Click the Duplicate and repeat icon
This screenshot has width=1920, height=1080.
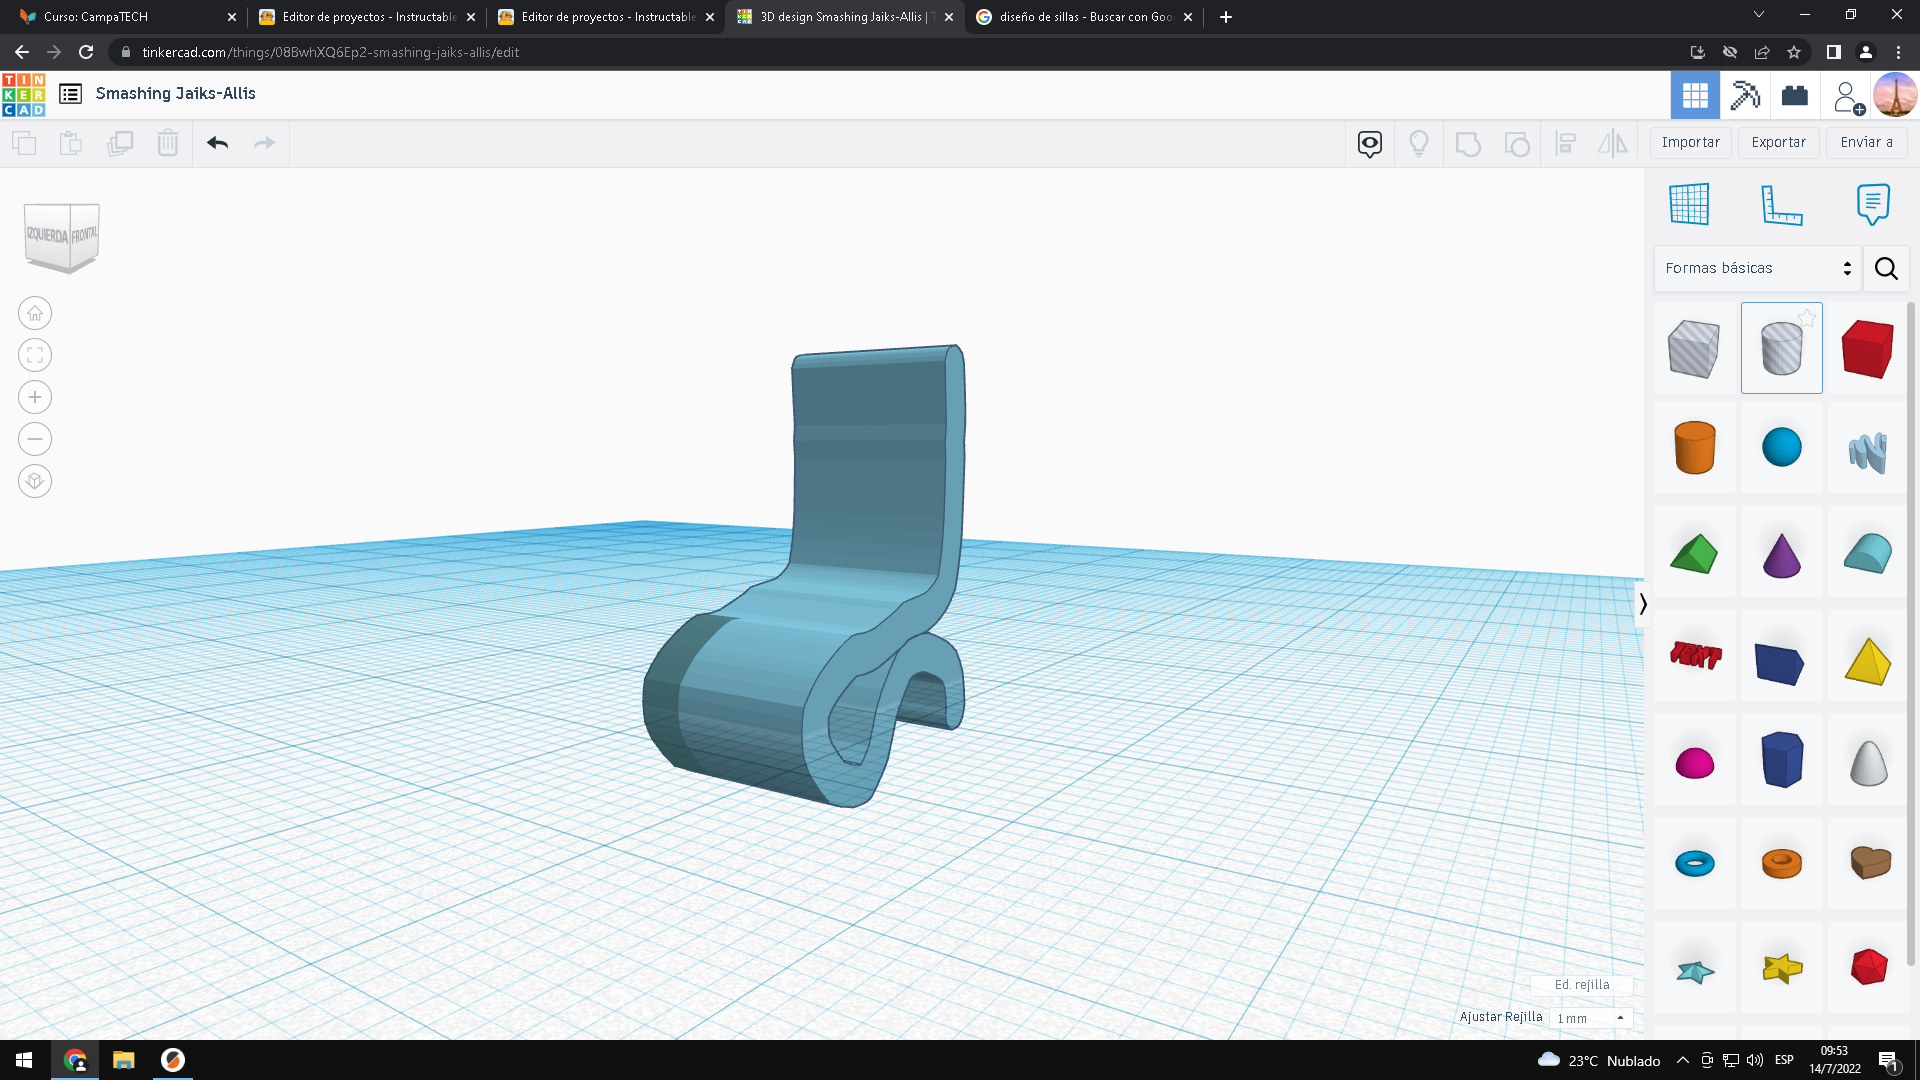coord(120,143)
